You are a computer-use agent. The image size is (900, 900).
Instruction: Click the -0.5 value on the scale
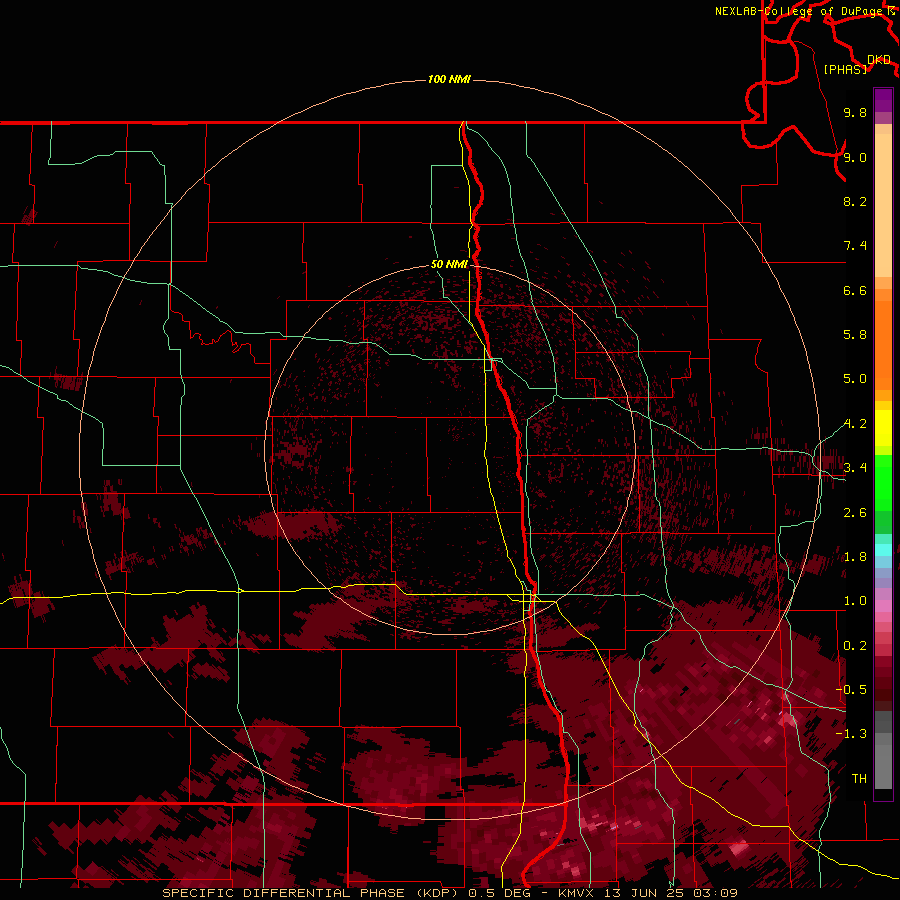[x=851, y=690]
